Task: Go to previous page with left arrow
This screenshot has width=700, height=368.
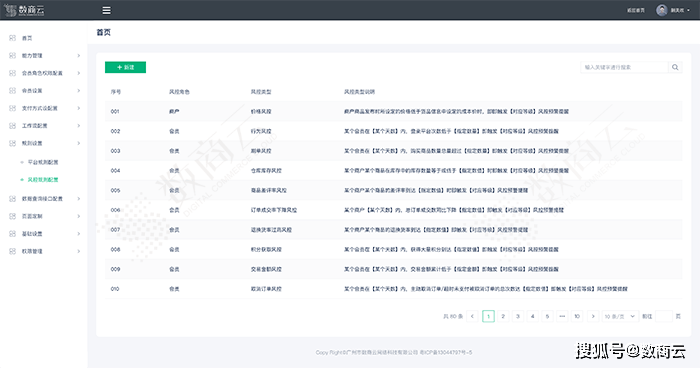Action: 472,316
